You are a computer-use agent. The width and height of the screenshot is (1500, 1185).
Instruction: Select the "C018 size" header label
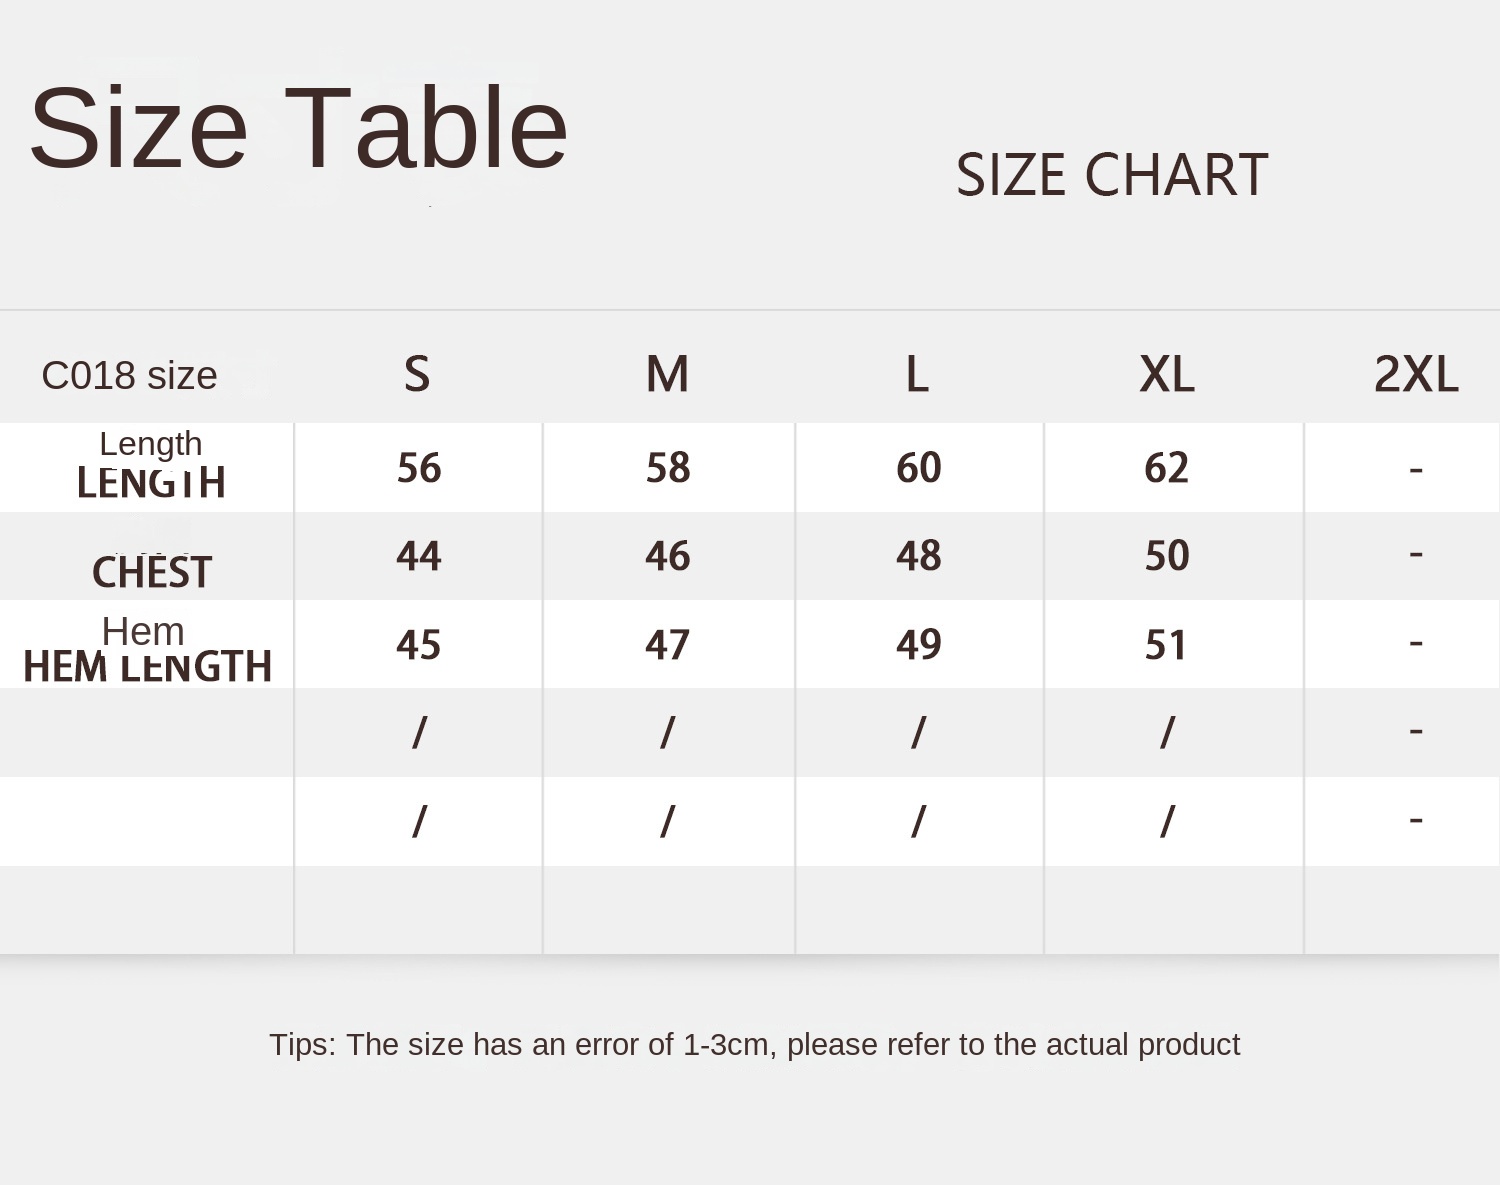click(129, 376)
